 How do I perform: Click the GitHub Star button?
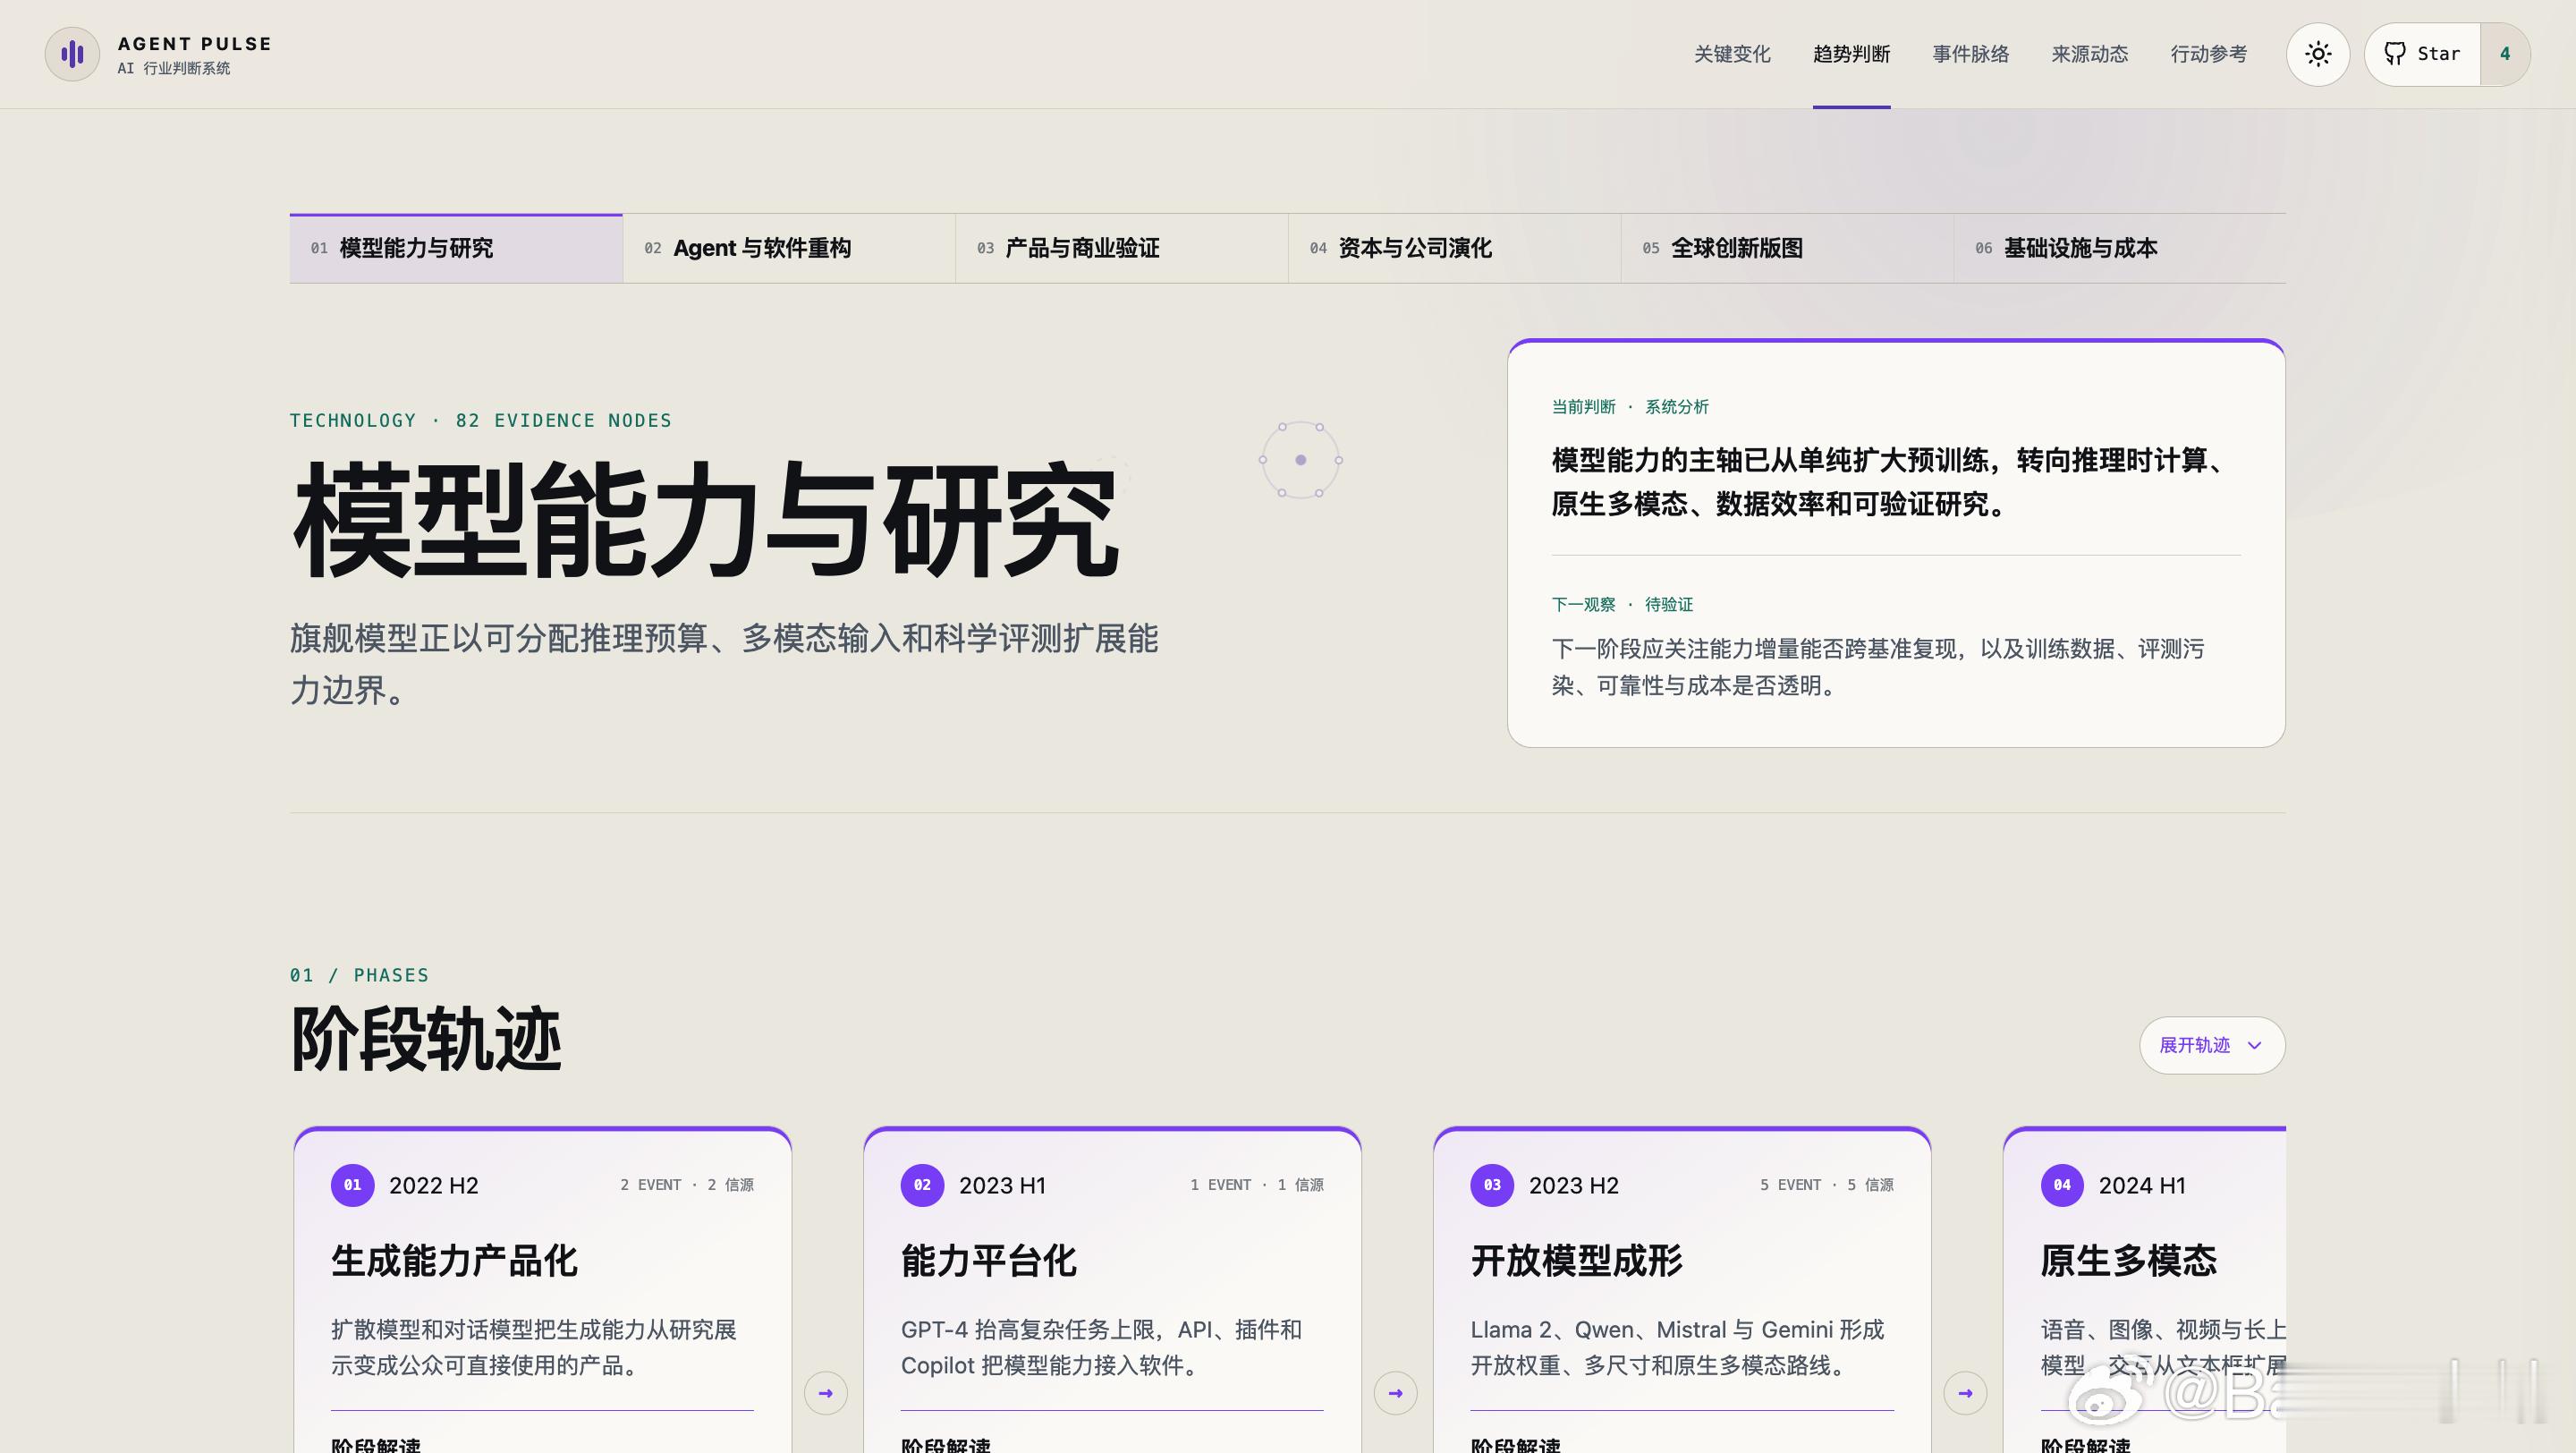click(x=2423, y=54)
